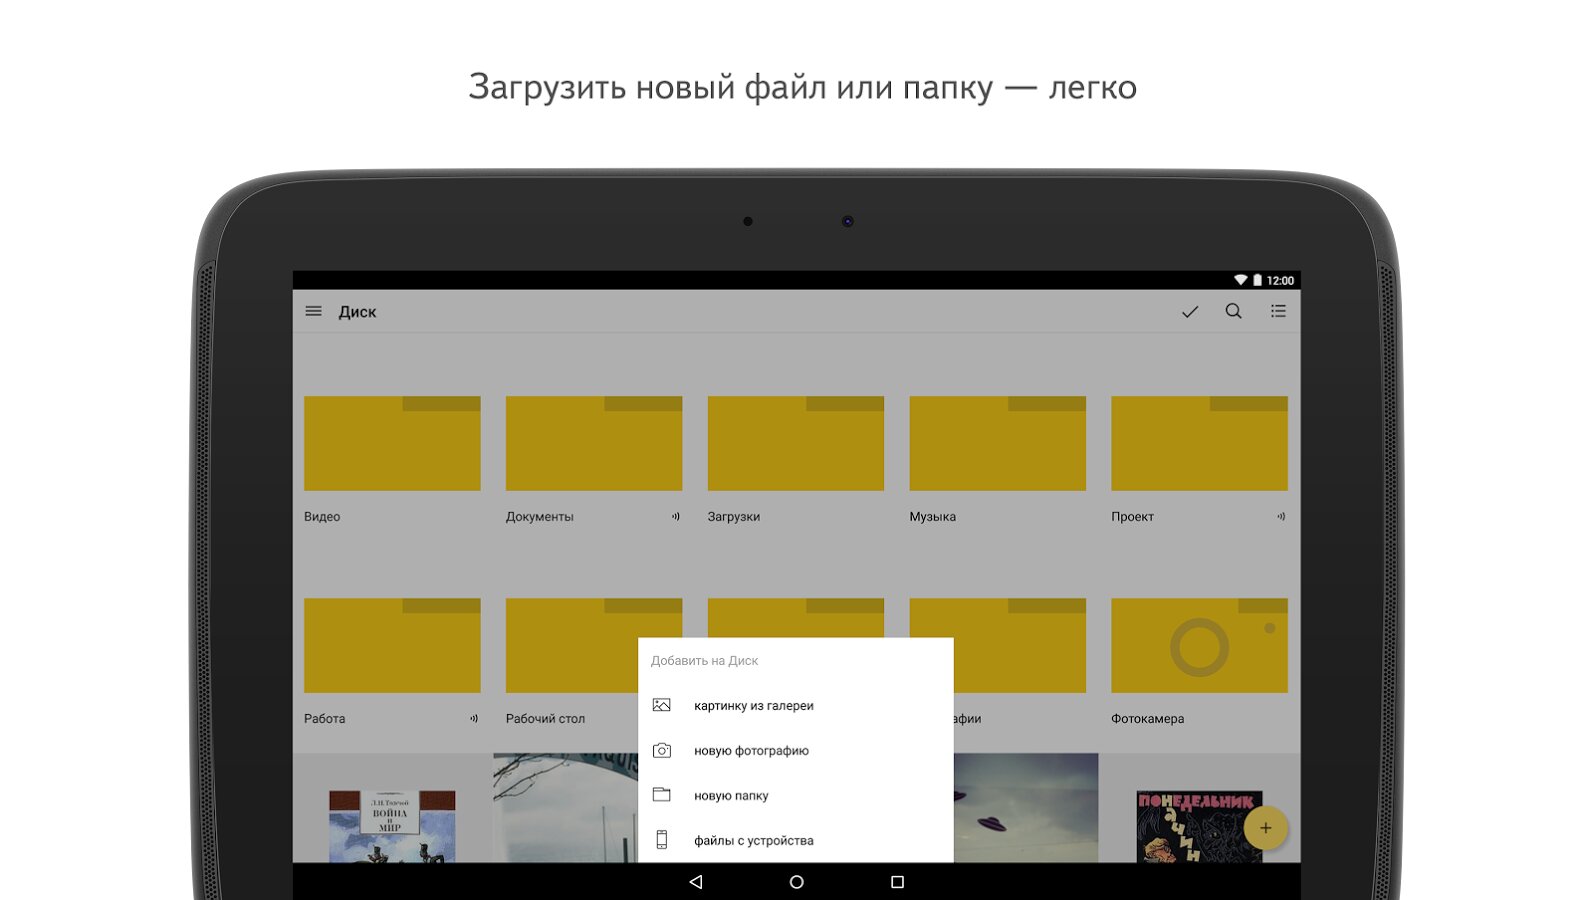Open the War and Peace book thumbnail

point(392,825)
